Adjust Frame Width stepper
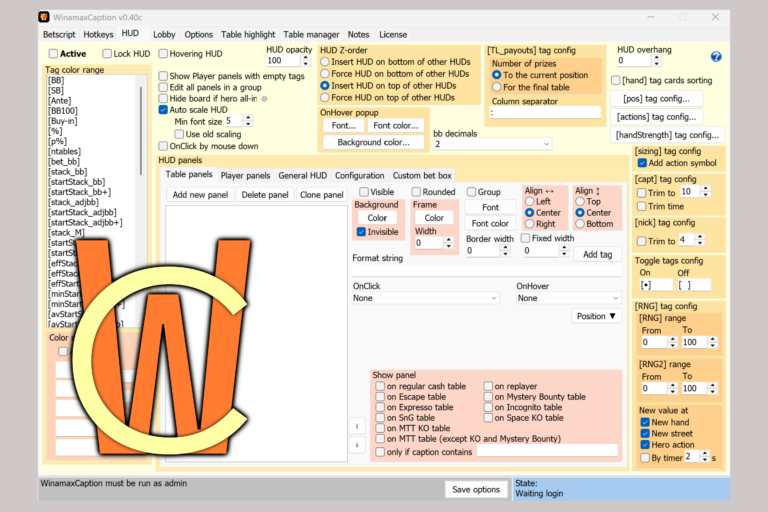768x512 pixels. 449,243
